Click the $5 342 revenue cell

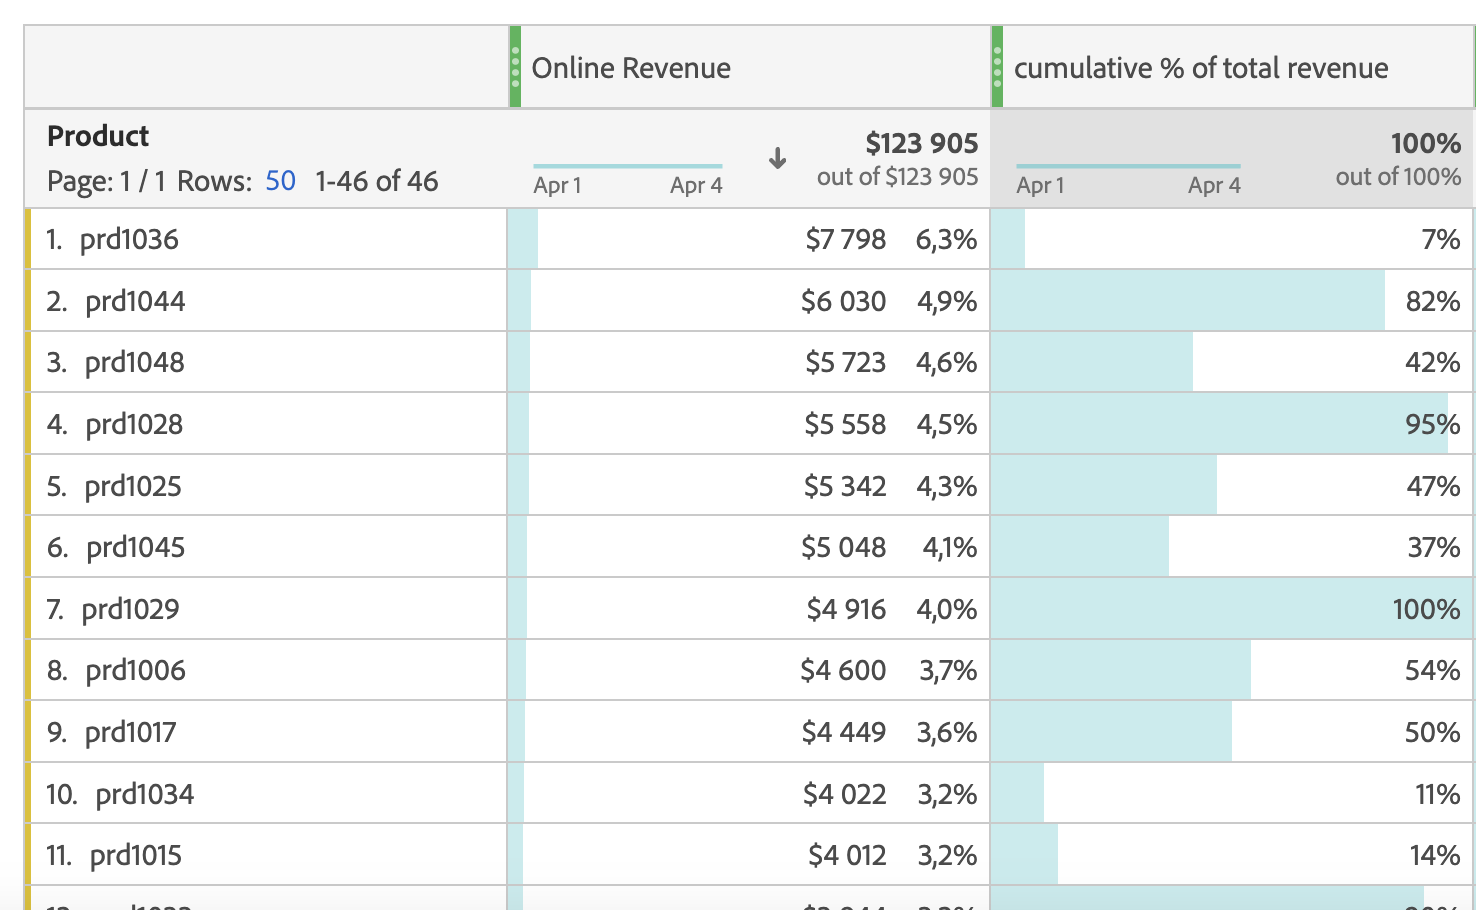click(x=749, y=486)
